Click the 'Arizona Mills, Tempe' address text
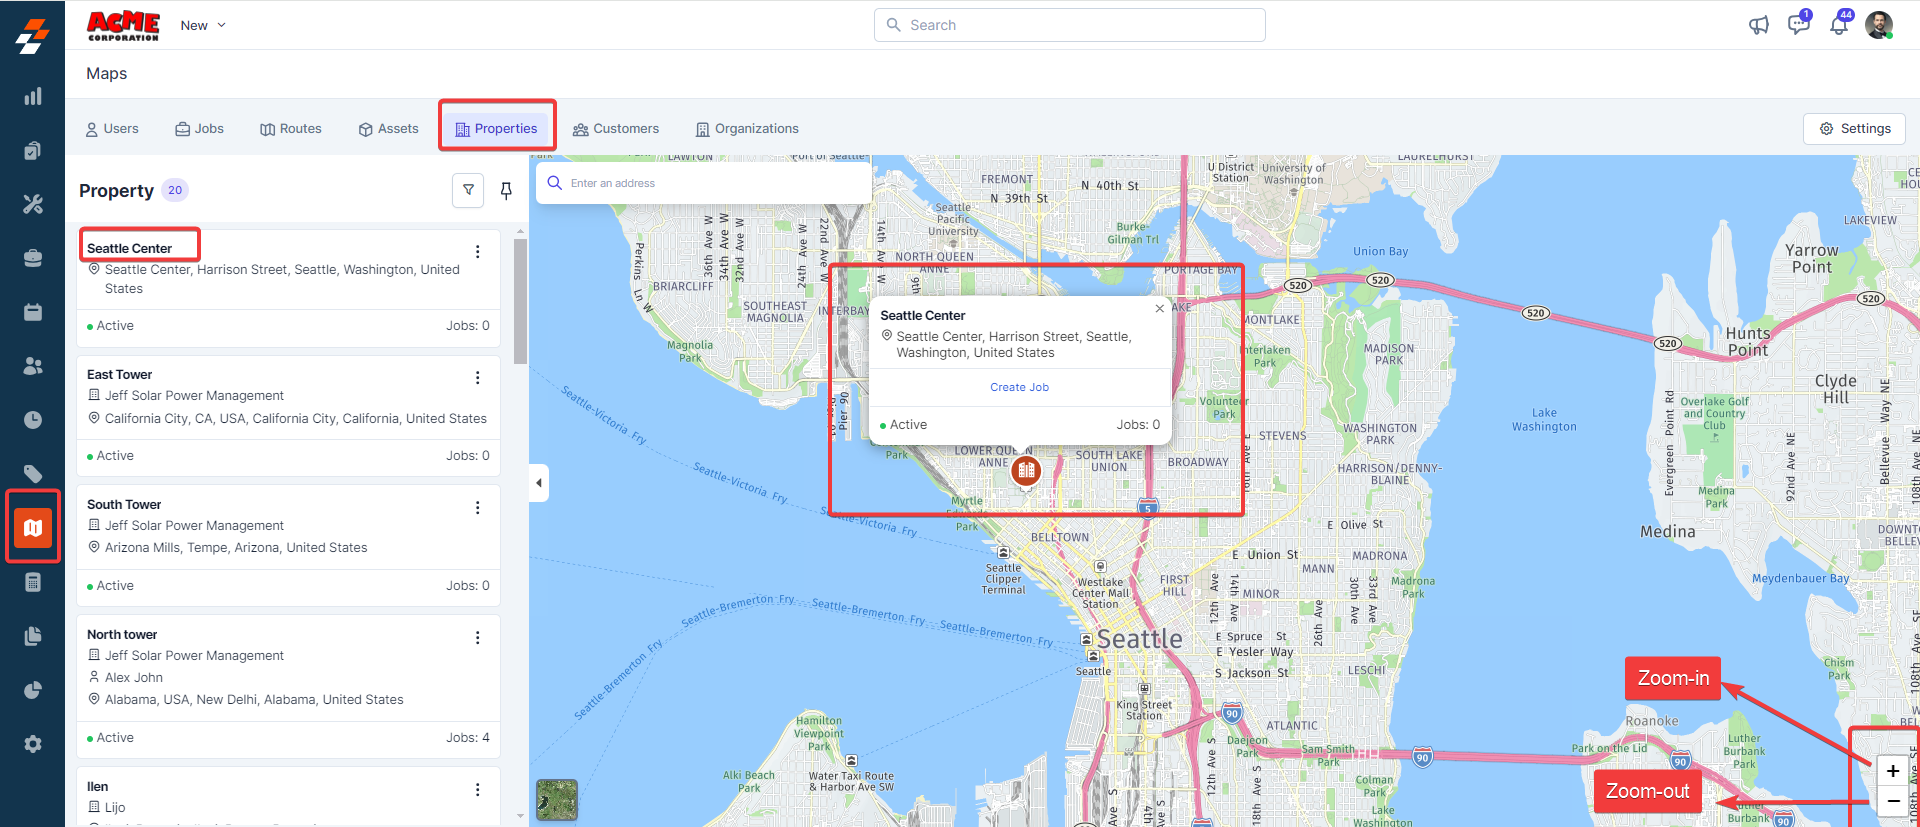This screenshot has height=827, width=1920. [x=236, y=548]
